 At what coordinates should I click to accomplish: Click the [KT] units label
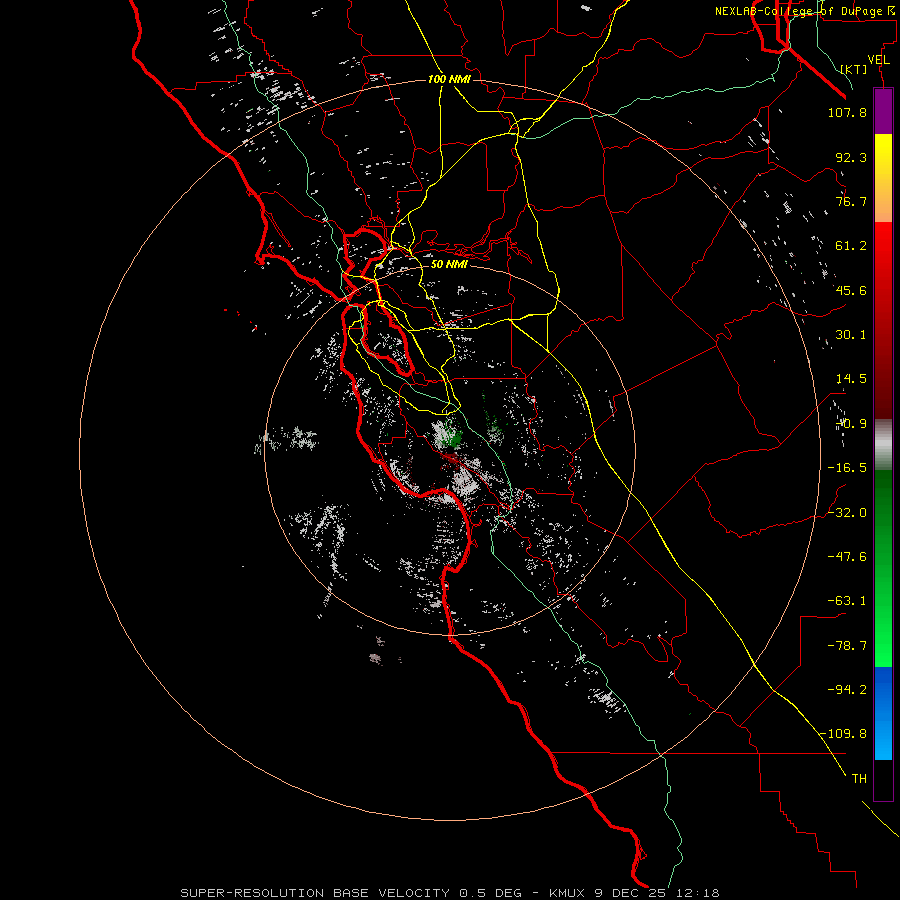[854, 69]
